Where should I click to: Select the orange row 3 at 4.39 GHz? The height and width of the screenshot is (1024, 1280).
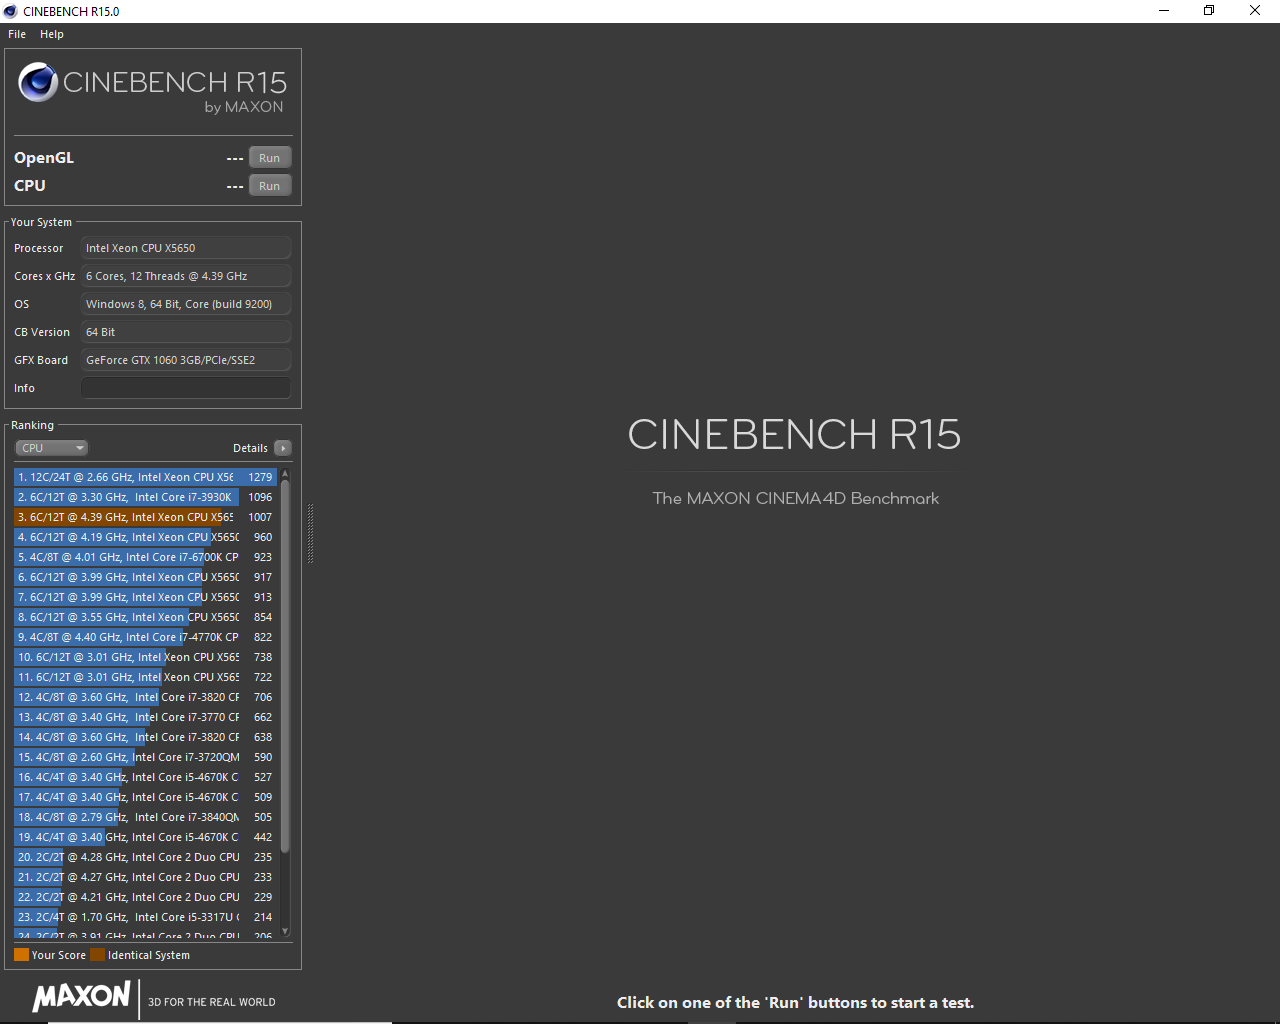pyautogui.click(x=146, y=517)
